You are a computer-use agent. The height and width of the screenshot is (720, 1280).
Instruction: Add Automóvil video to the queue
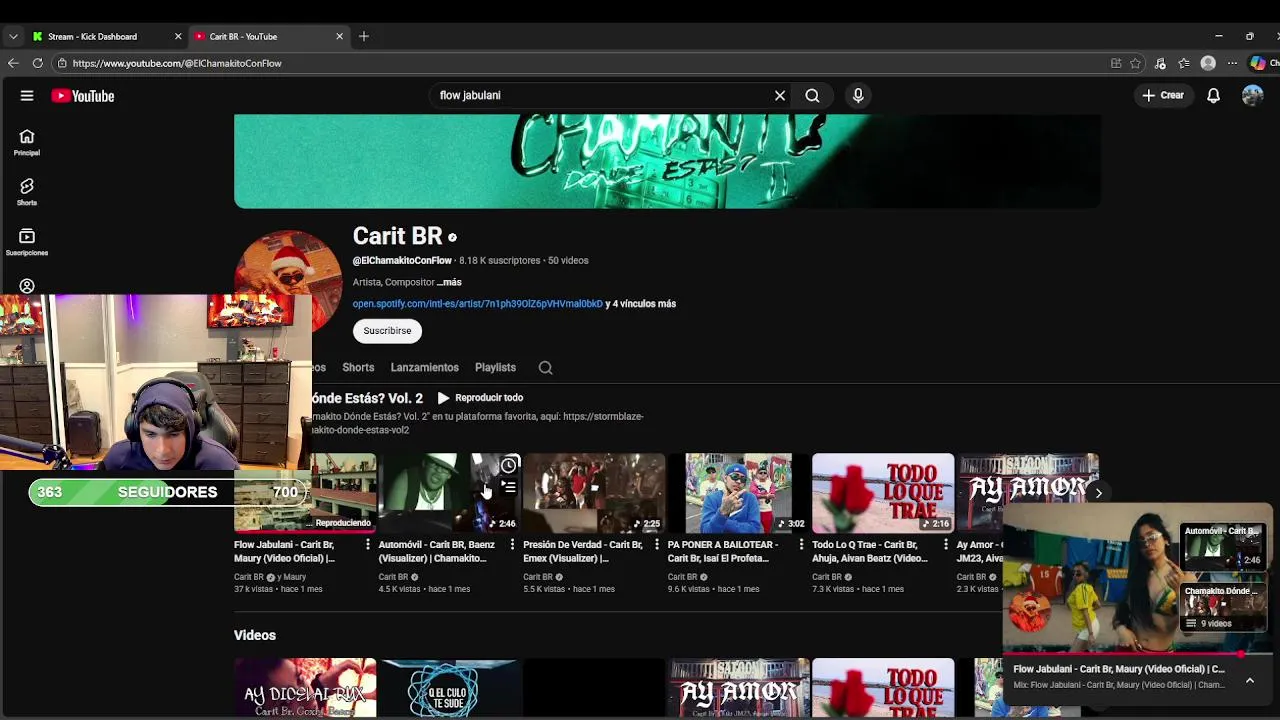click(x=509, y=487)
